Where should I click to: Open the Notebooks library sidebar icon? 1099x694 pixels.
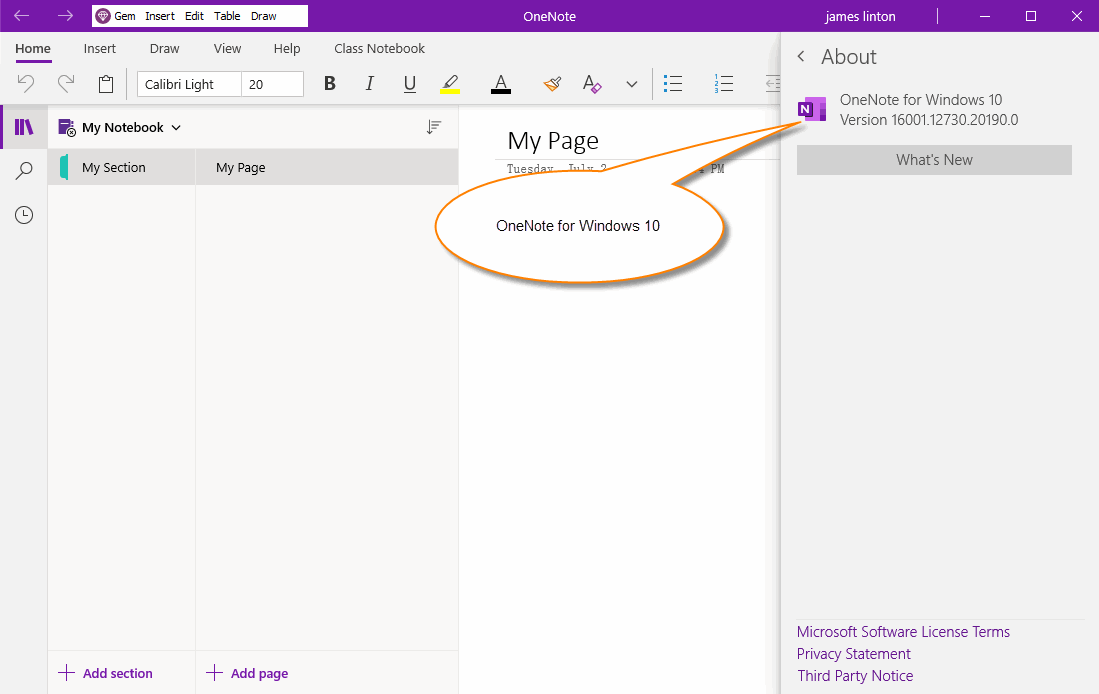tap(23, 127)
